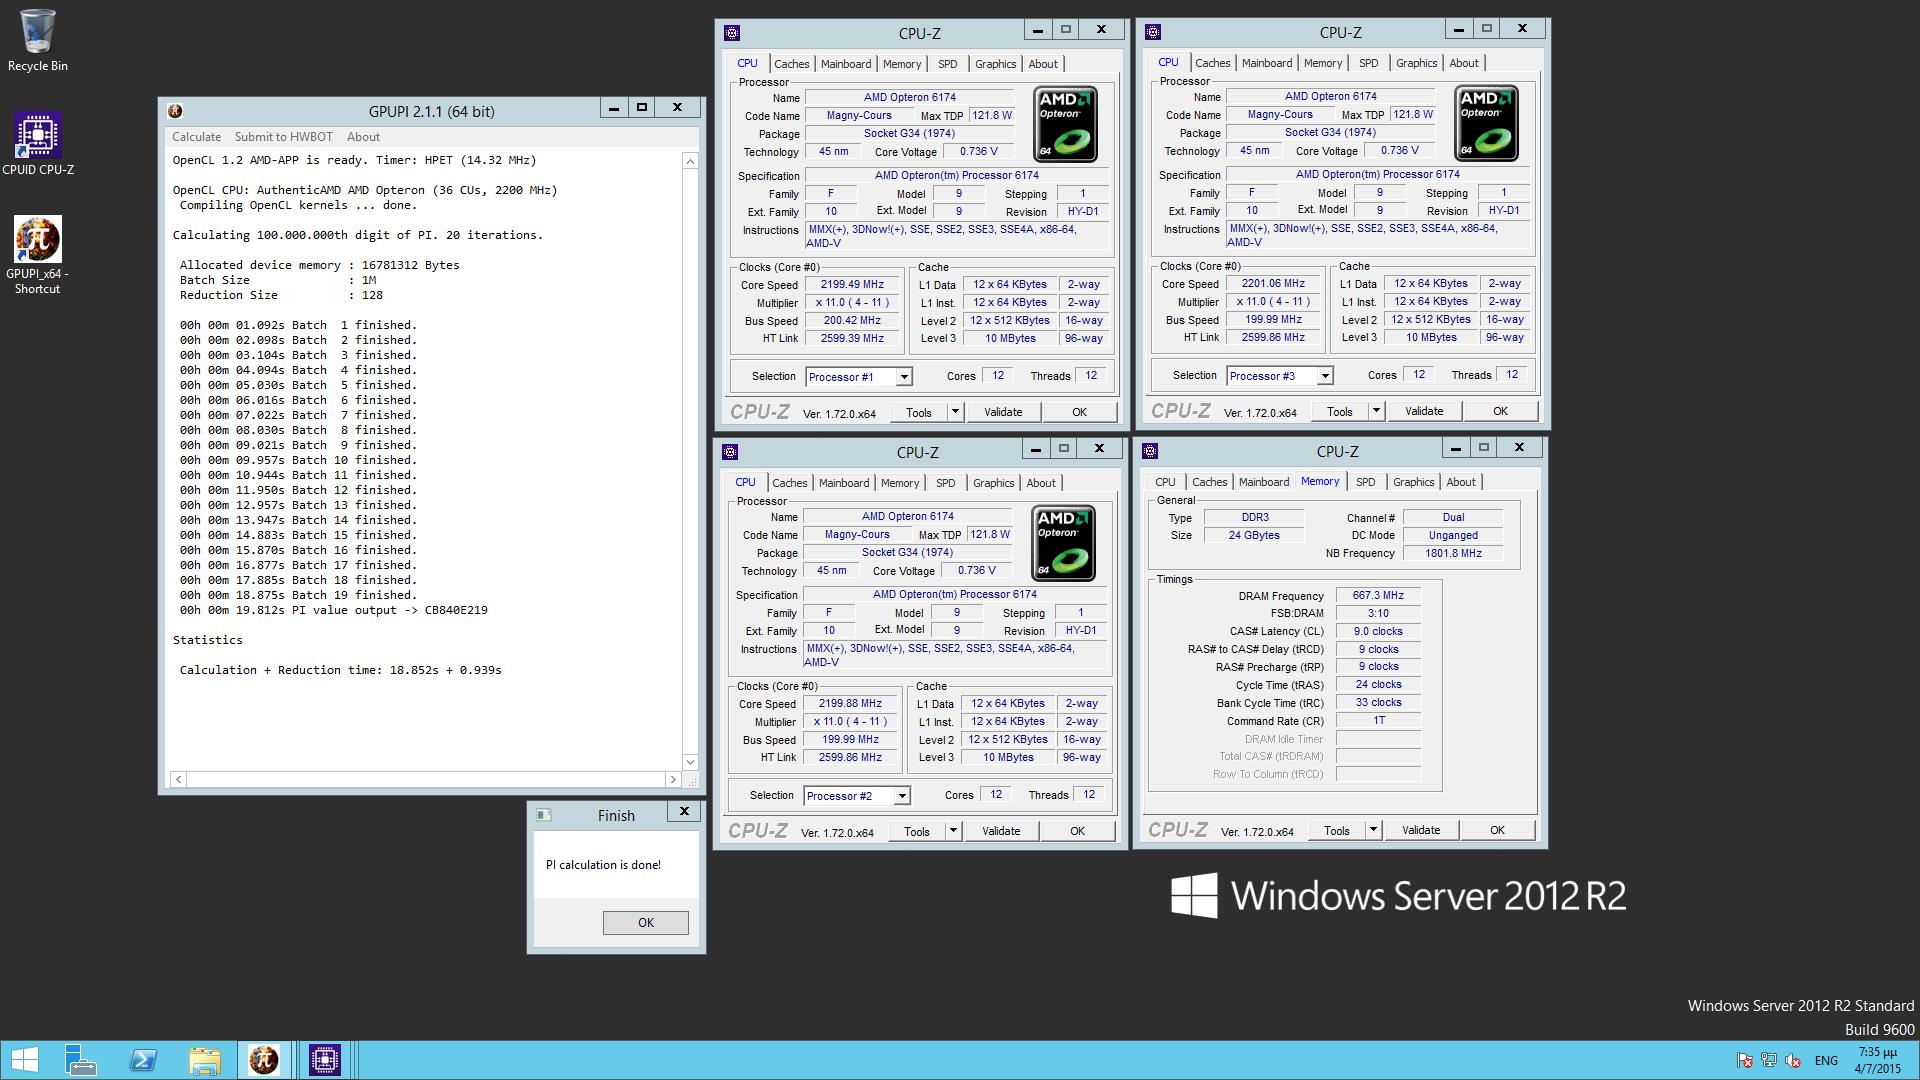Open Submit to HWBOT menu in GPUPI
The width and height of the screenshot is (1920, 1080).
coord(283,137)
